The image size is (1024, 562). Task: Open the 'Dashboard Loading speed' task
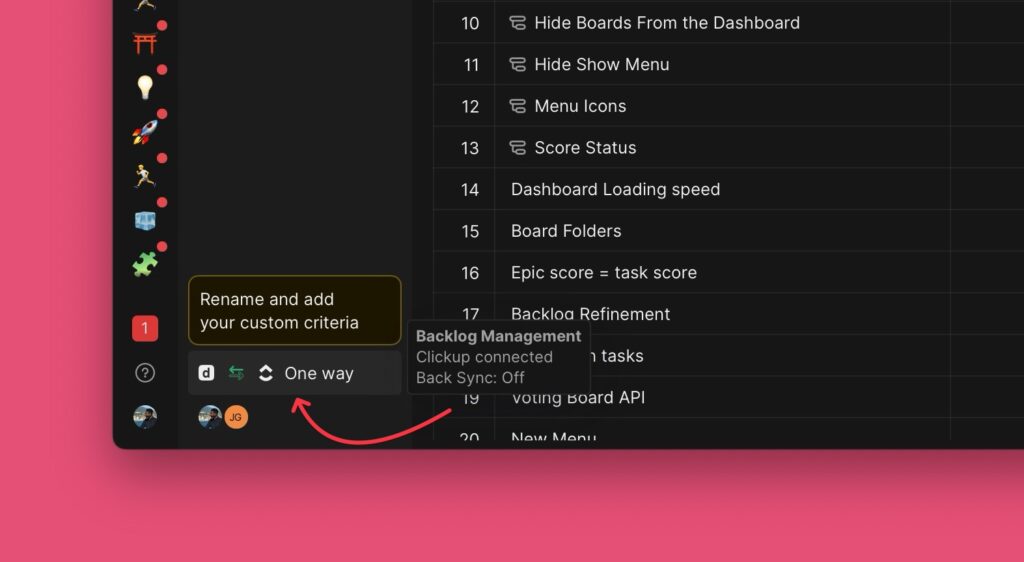click(x=615, y=189)
